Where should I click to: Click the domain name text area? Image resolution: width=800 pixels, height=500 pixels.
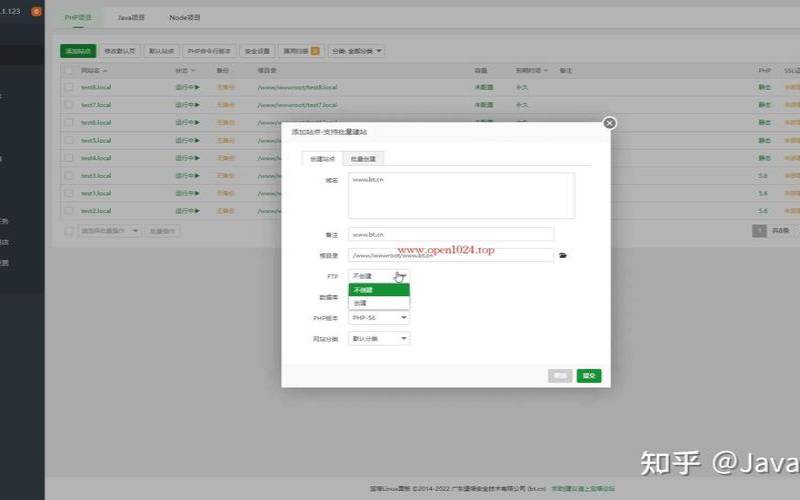click(x=461, y=195)
